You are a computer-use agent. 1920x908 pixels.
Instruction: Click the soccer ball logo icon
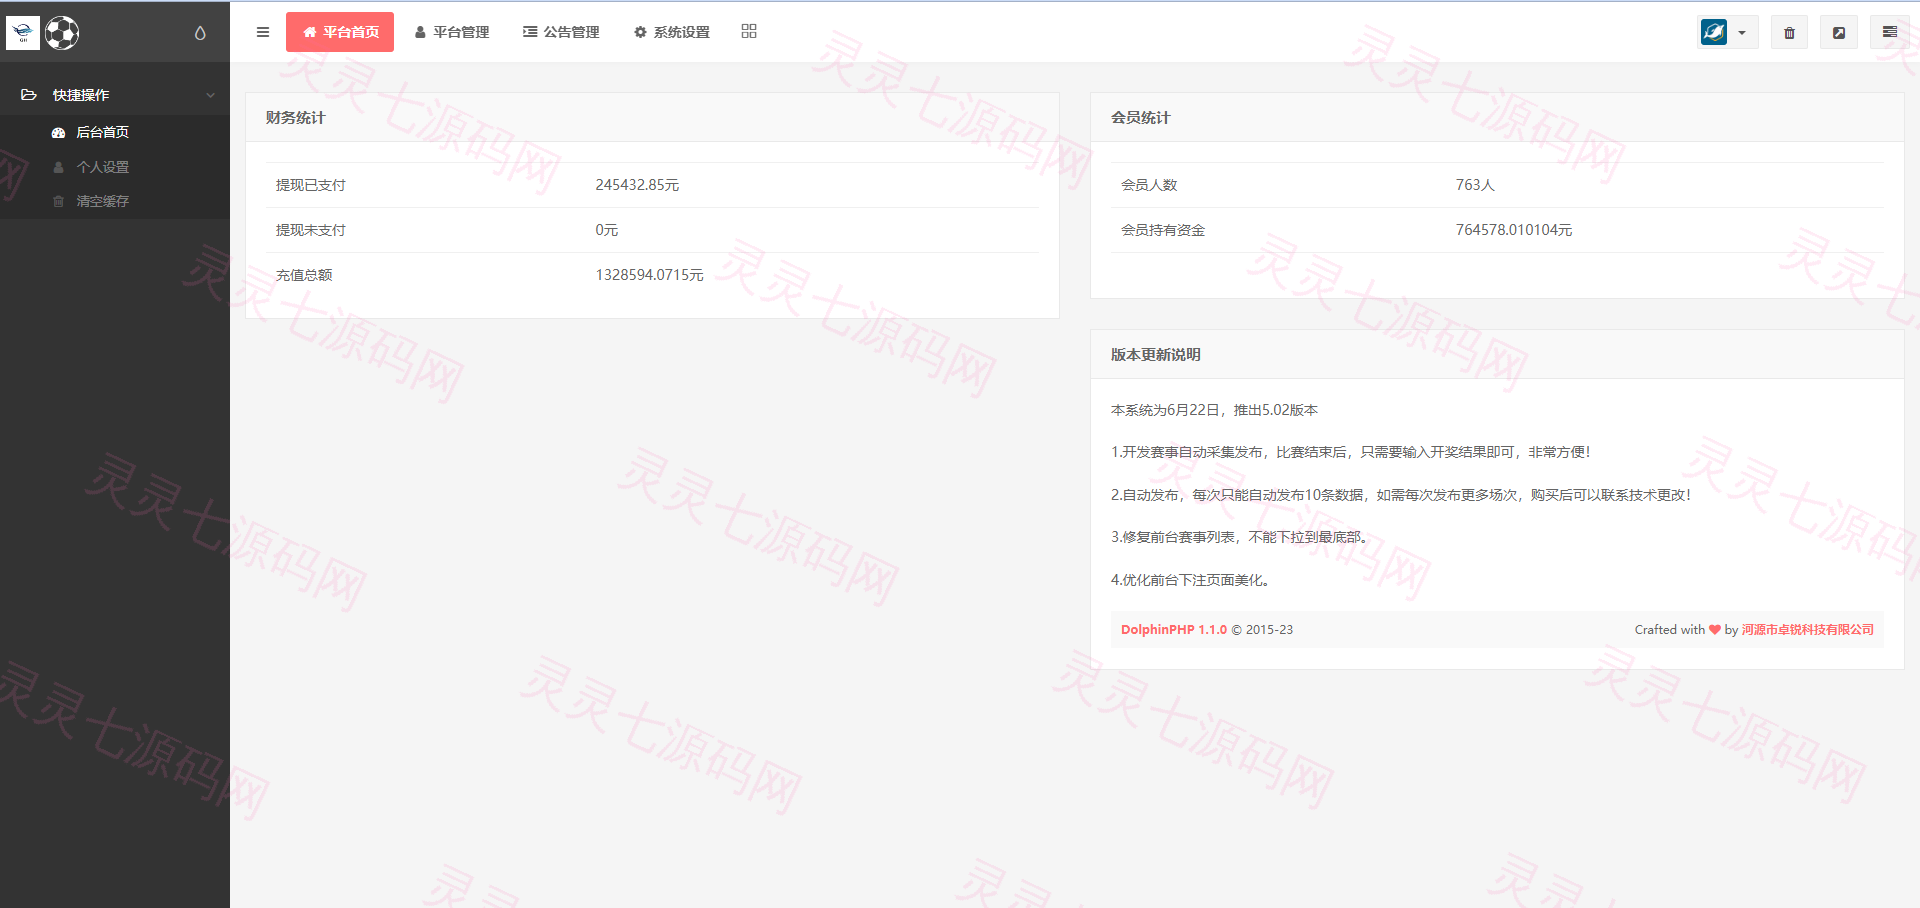tap(62, 33)
